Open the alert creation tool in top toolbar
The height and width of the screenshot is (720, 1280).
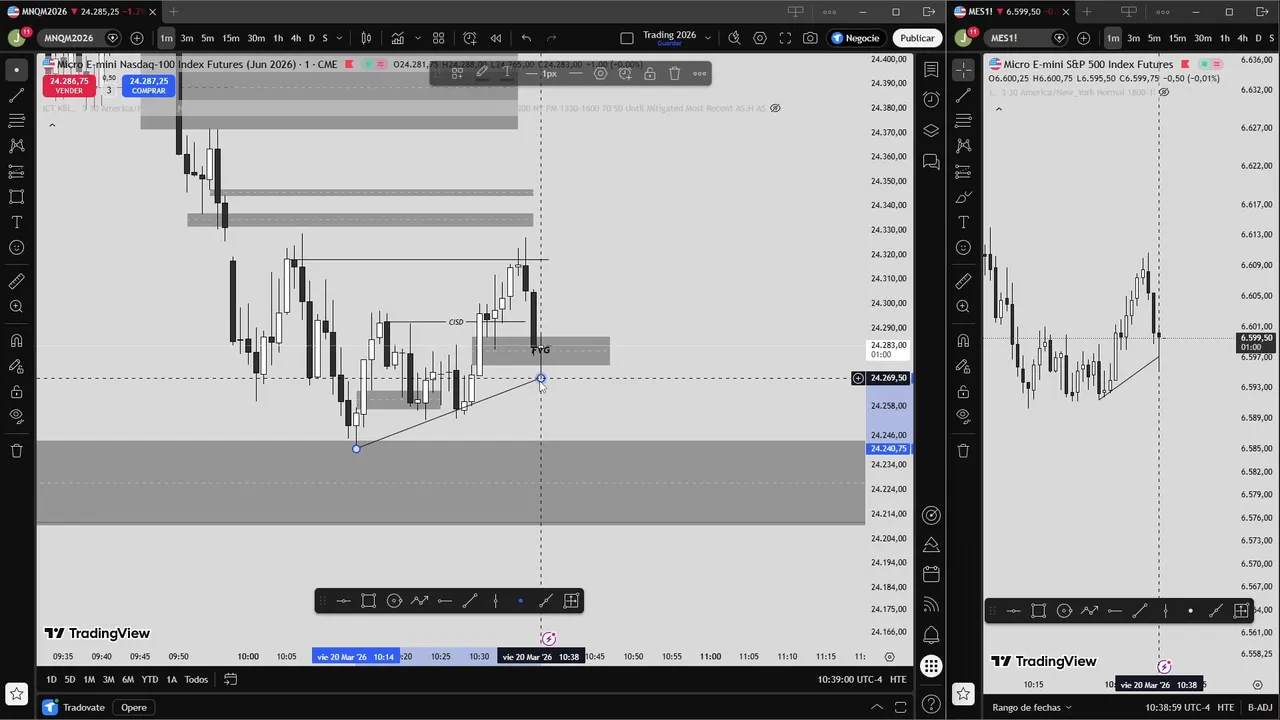click(x=470, y=38)
